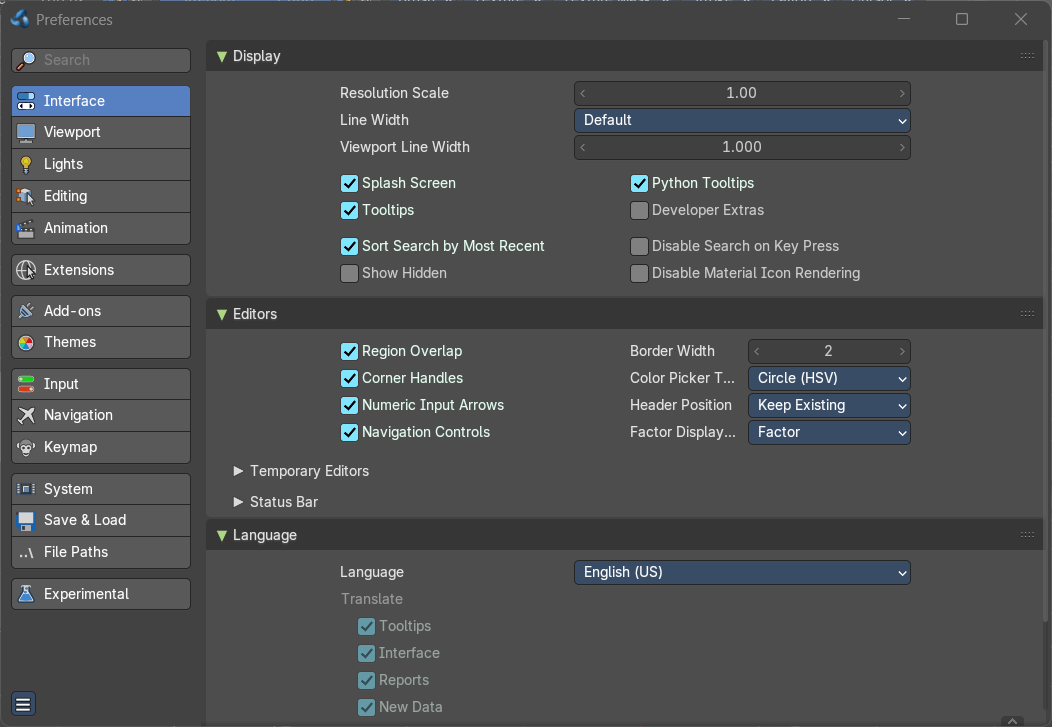Disable the Splash Screen checkbox
The height and width of the screenshot is (727, 1052).
click(x=350, y=183)
